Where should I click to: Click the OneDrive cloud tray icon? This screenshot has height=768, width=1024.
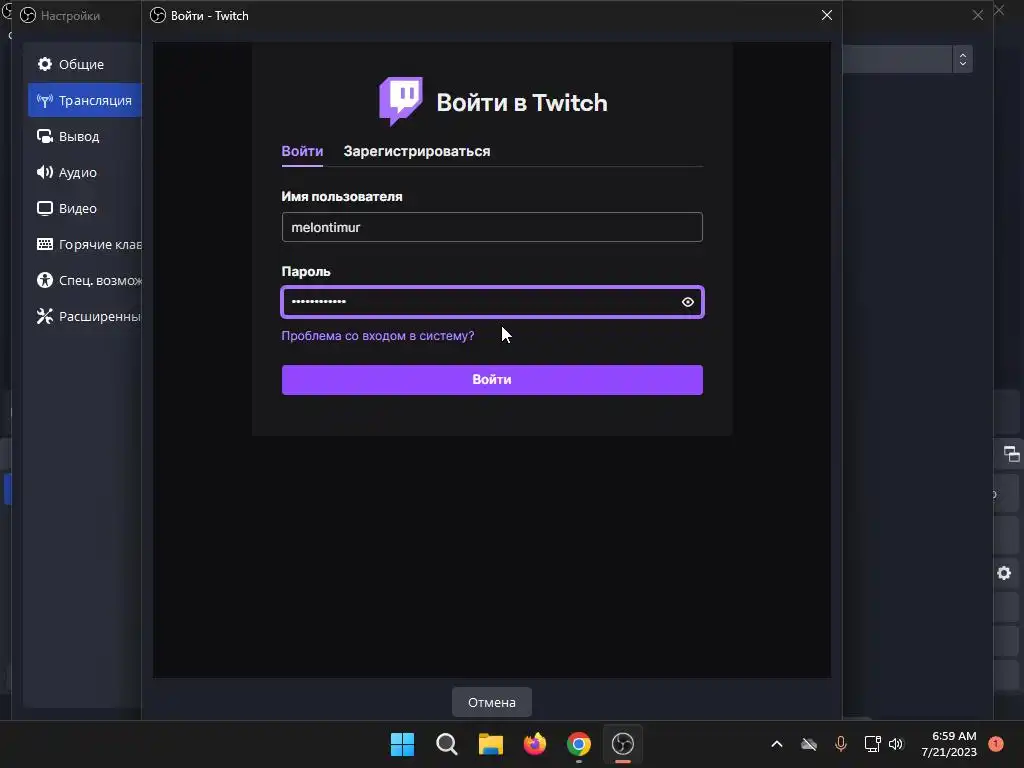tap(809, 744)
